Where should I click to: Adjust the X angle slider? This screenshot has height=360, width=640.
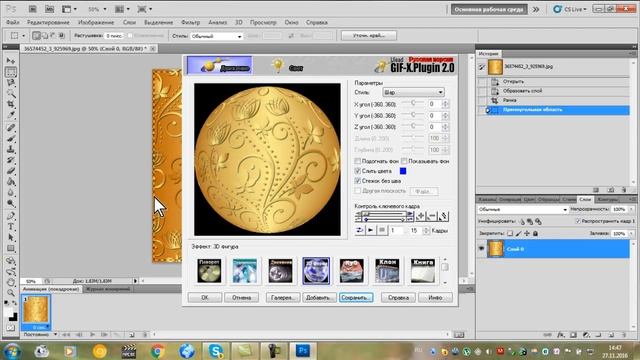point(413,104)
